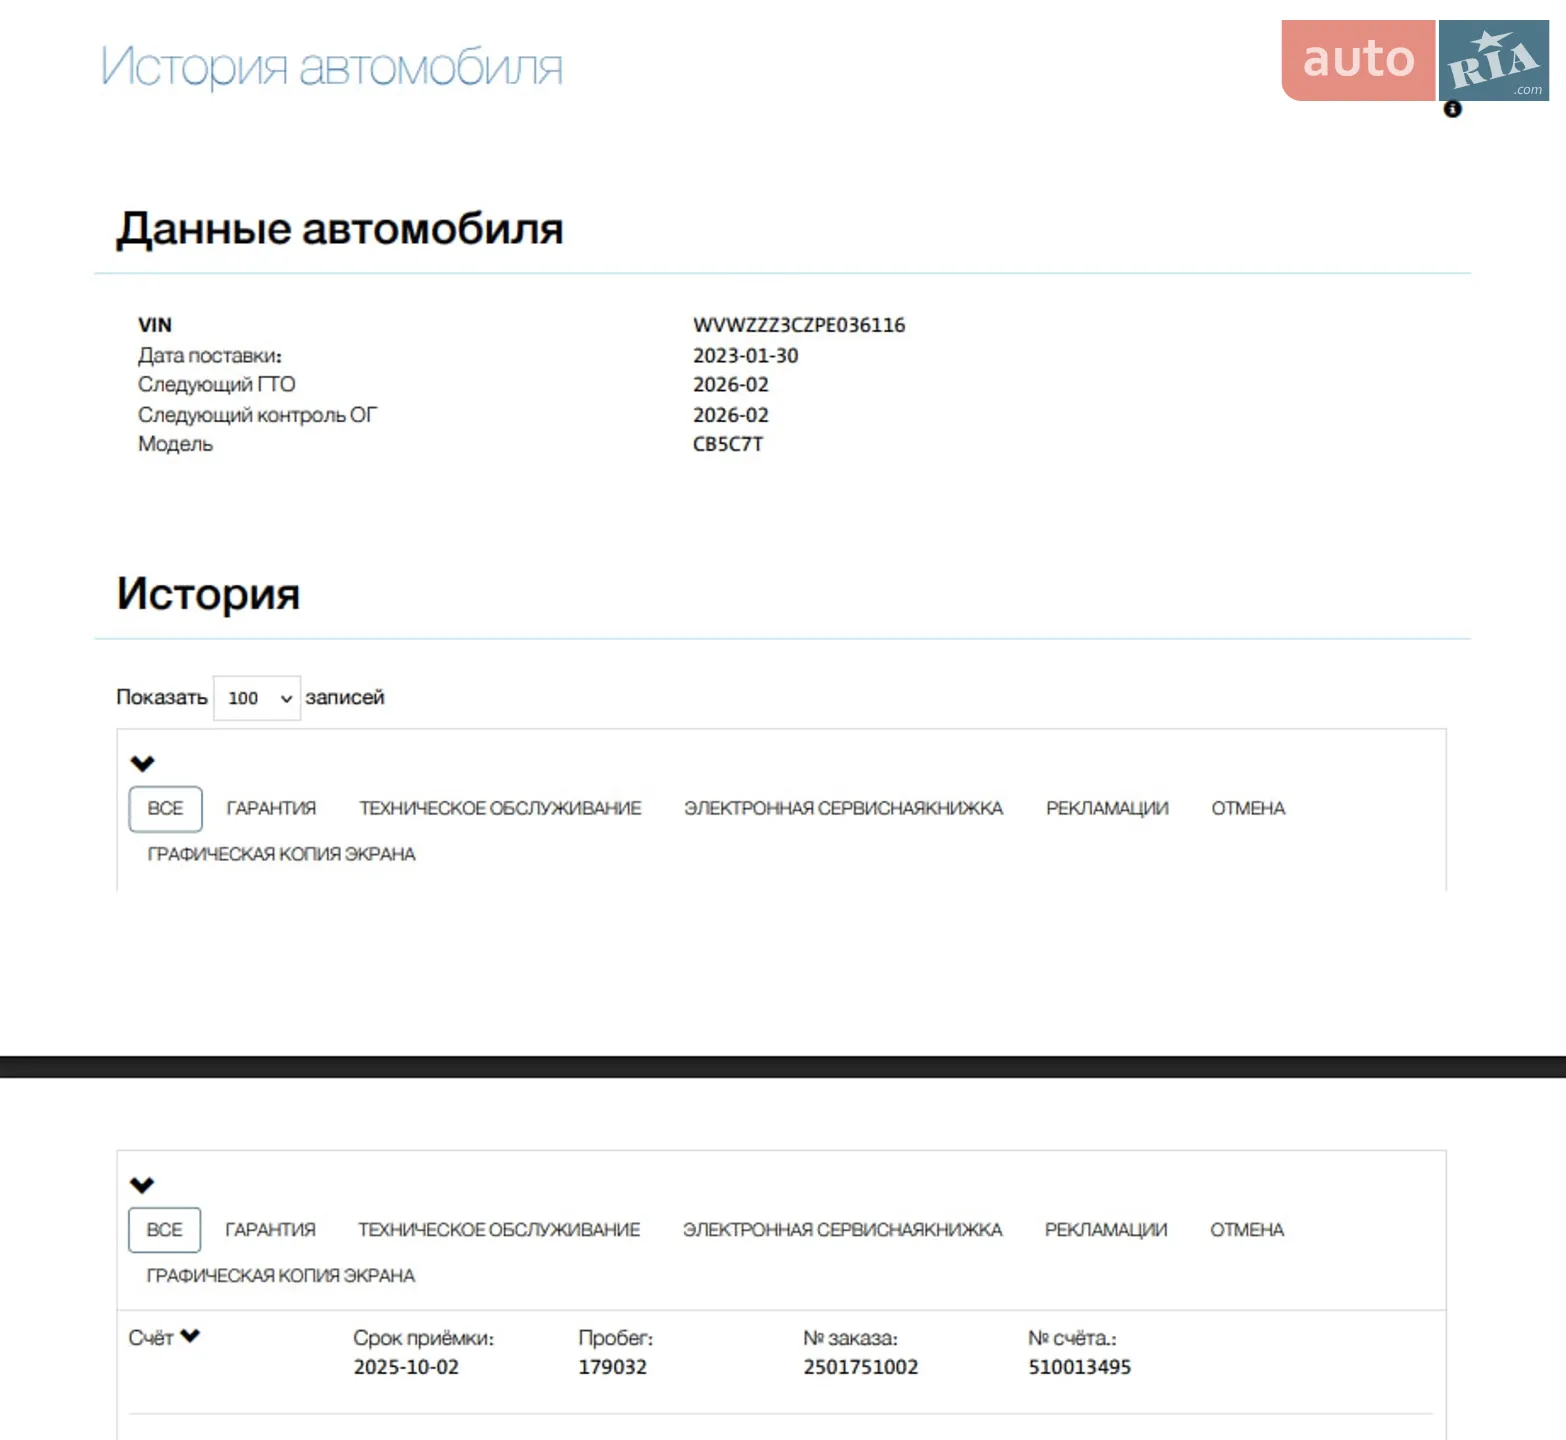Screen dimensions: 1566x1440
Task: Click the История автомобиля page title
Action: [331, 67]
